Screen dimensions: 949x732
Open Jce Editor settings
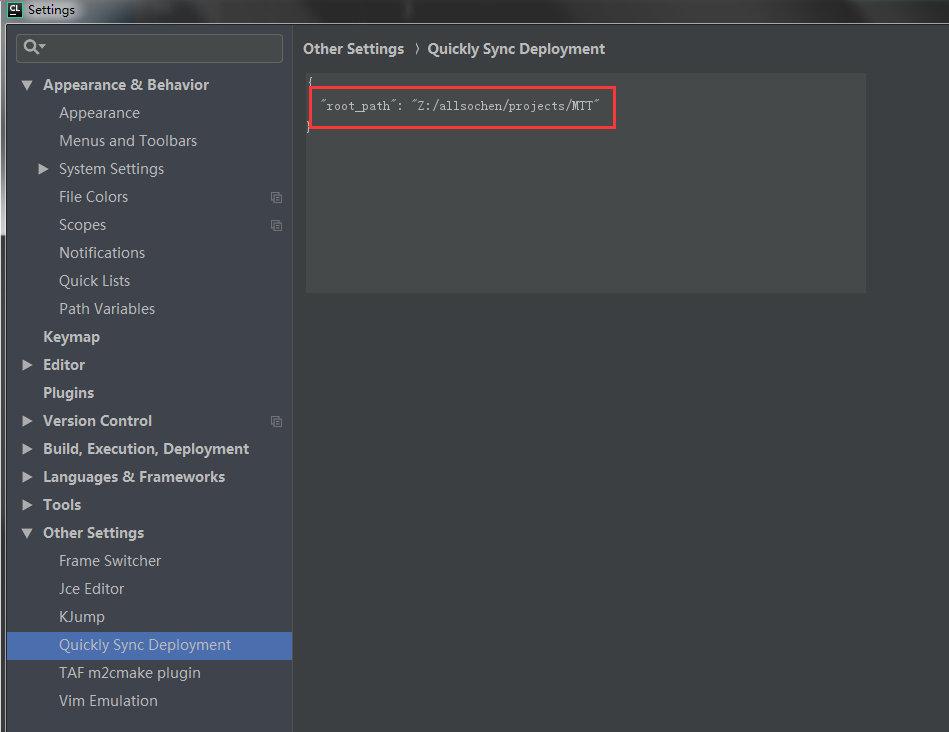pyautogui.click(x=91, y=589)
